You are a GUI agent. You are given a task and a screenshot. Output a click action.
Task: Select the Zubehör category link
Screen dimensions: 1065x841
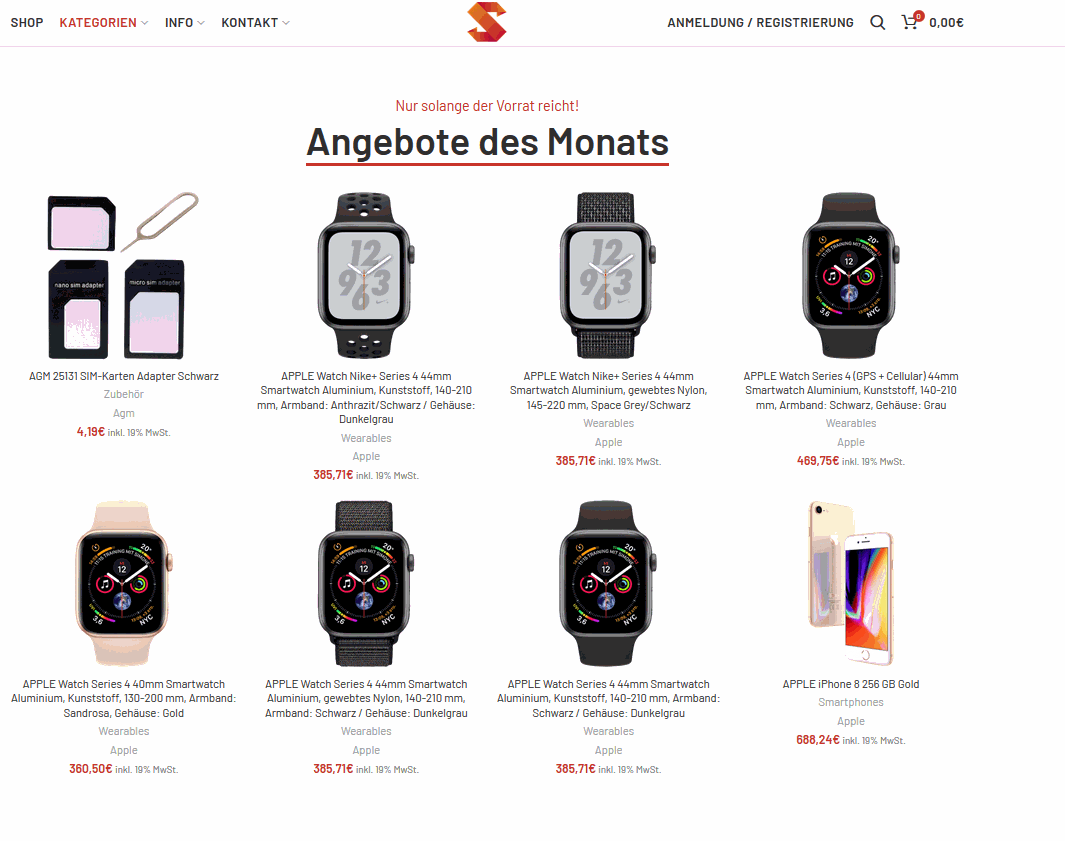click(124, 394)
